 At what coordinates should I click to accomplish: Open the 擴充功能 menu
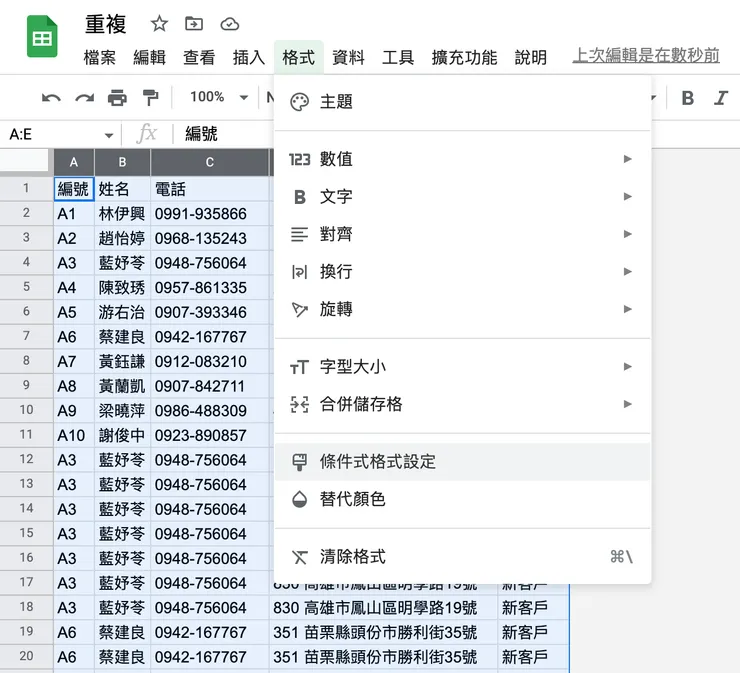(x=464, y=57)
